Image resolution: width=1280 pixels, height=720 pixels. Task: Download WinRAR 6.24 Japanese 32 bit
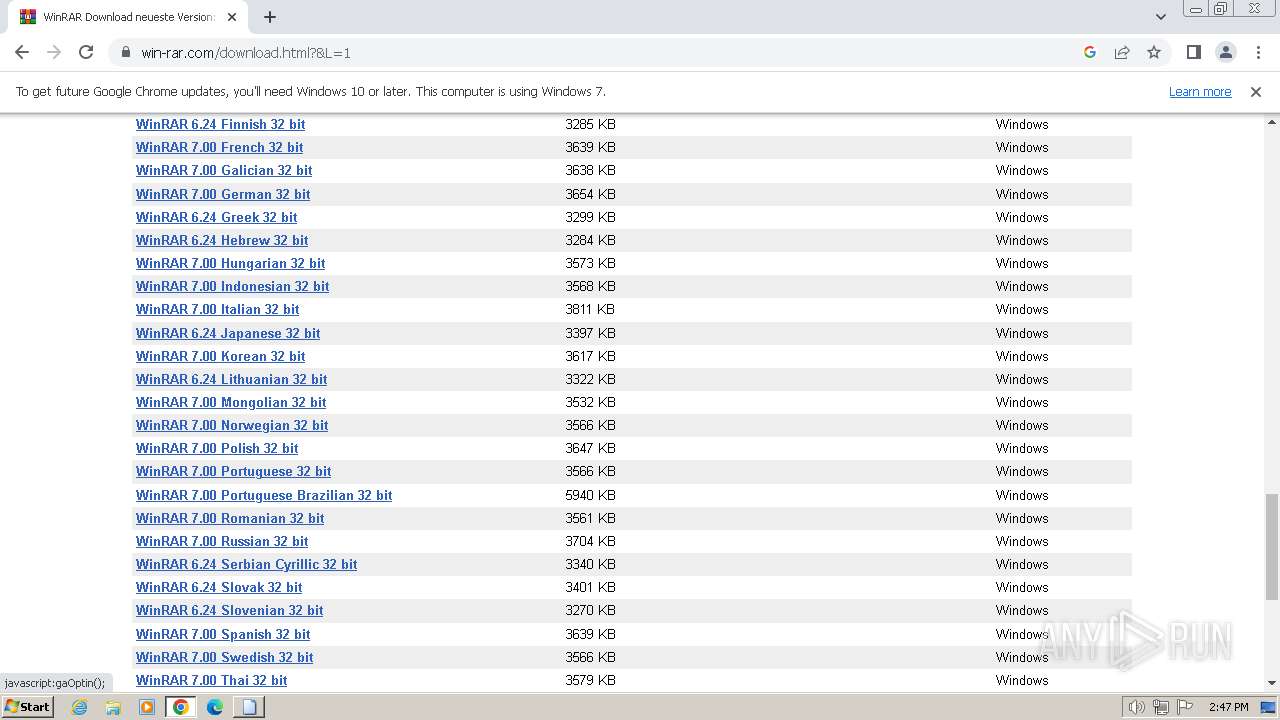[x=228, y=333]
